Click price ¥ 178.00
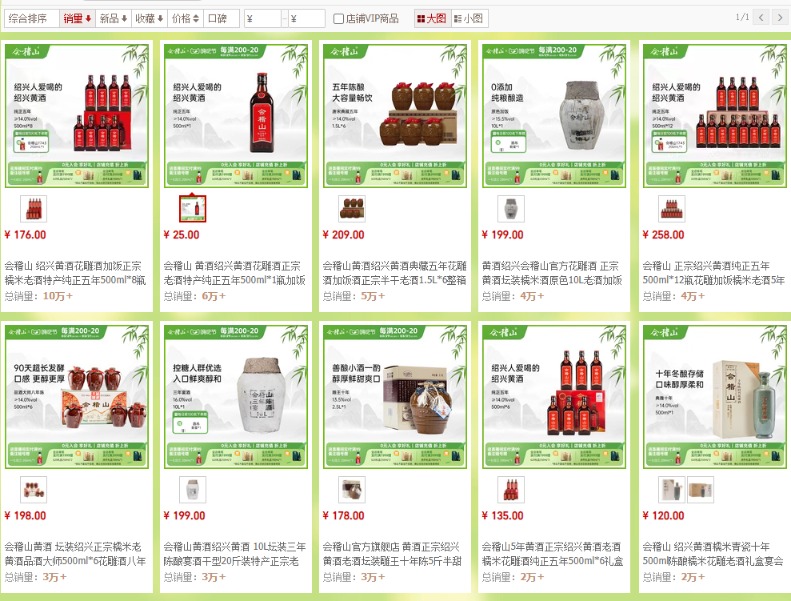The image size is (791, 601). point(344,516)
